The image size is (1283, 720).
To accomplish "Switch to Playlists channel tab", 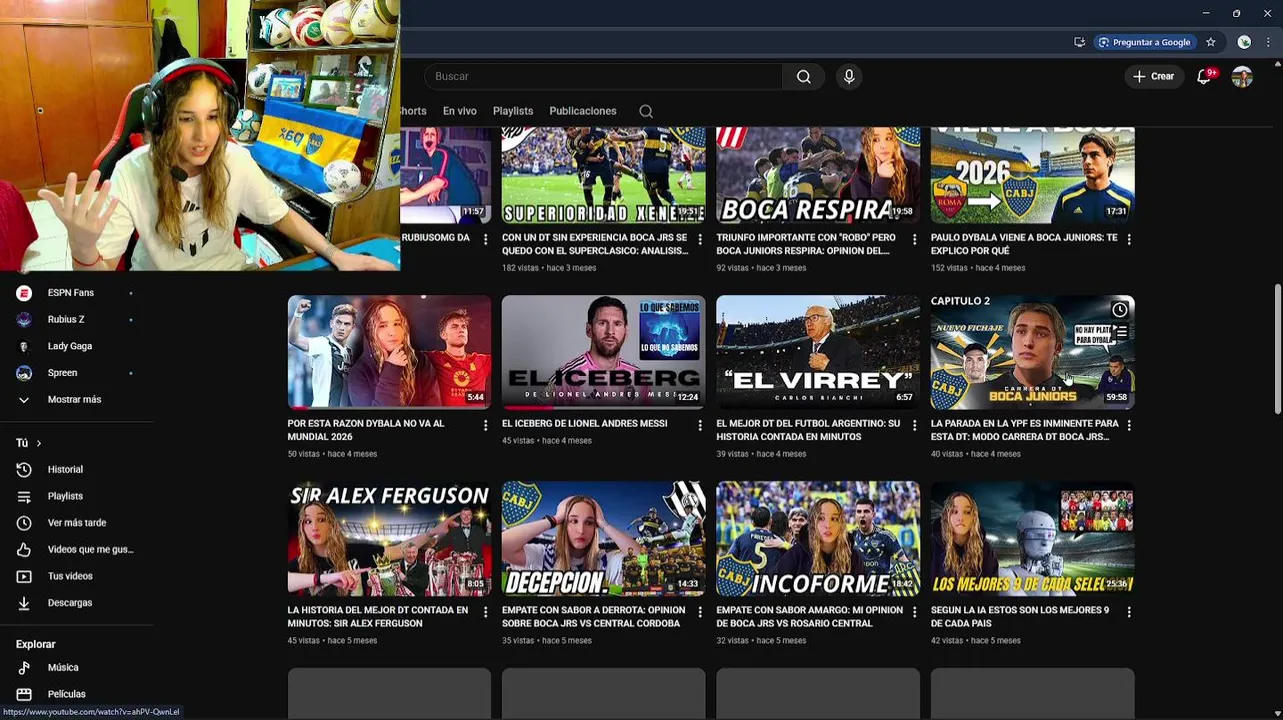I will pyautogui.click(x=513, y=111).
